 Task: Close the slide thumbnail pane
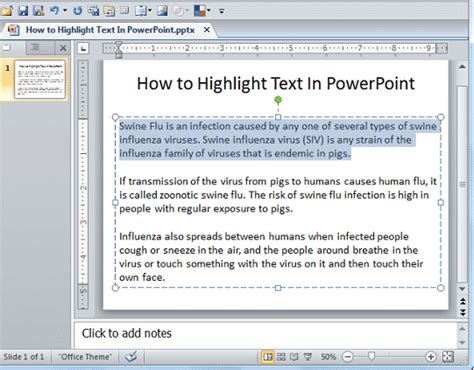point(63,48)
